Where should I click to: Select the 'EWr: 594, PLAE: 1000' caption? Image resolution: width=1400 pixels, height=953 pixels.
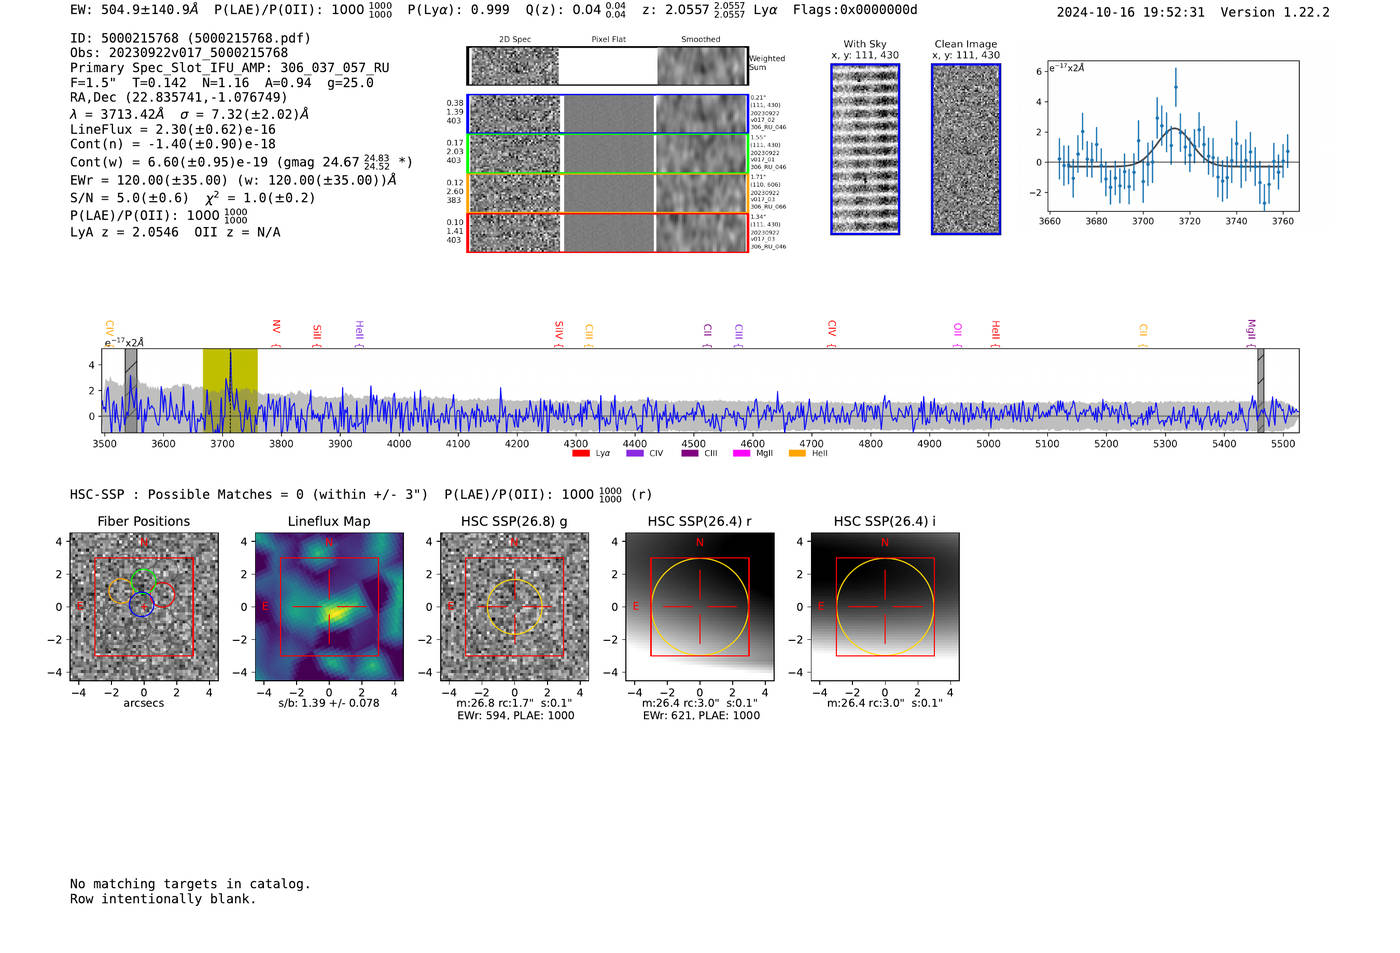point(515,716)
